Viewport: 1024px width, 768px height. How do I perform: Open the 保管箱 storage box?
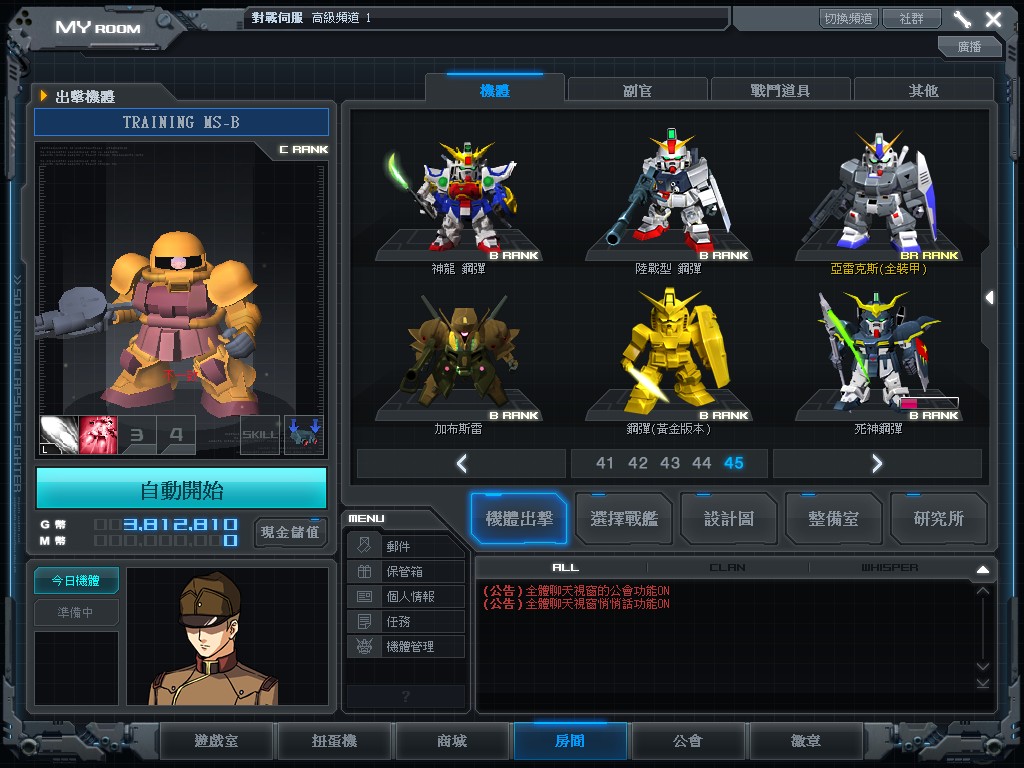406,571
